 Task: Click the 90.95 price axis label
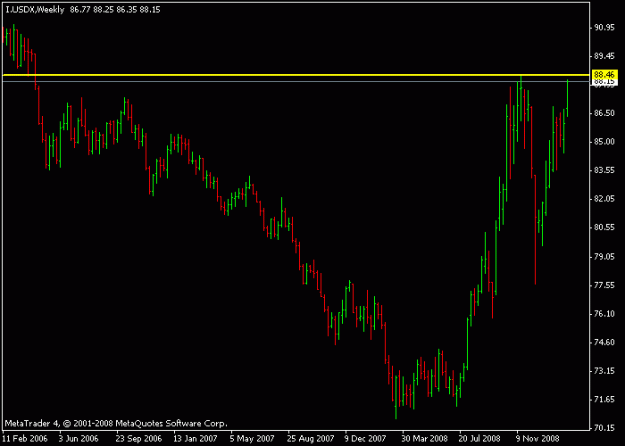tap(605, 28)
